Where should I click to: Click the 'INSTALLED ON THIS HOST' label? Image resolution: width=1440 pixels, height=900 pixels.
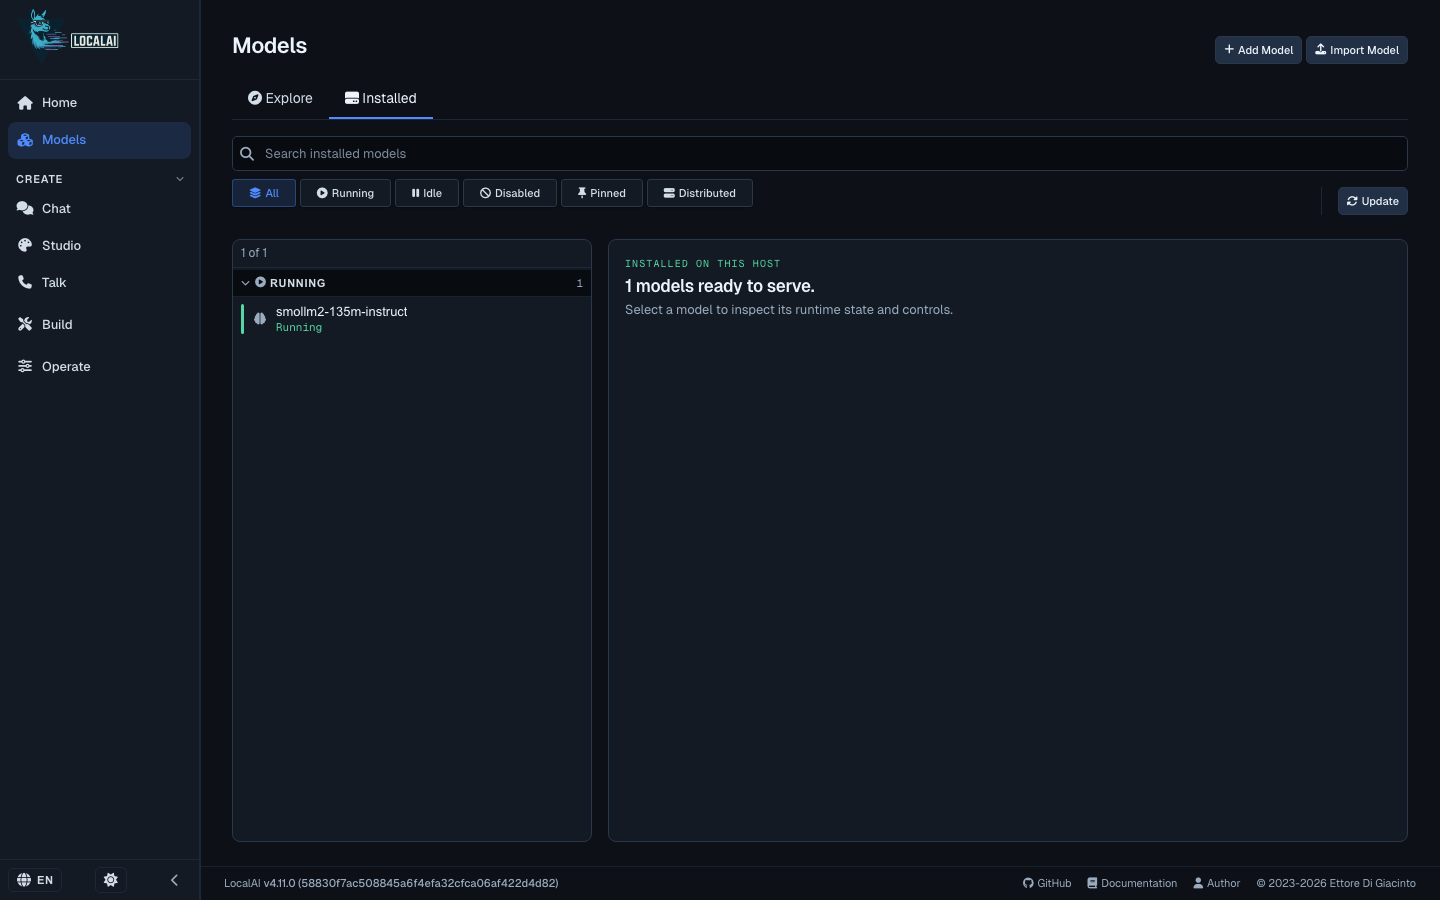tap(702, 264)
